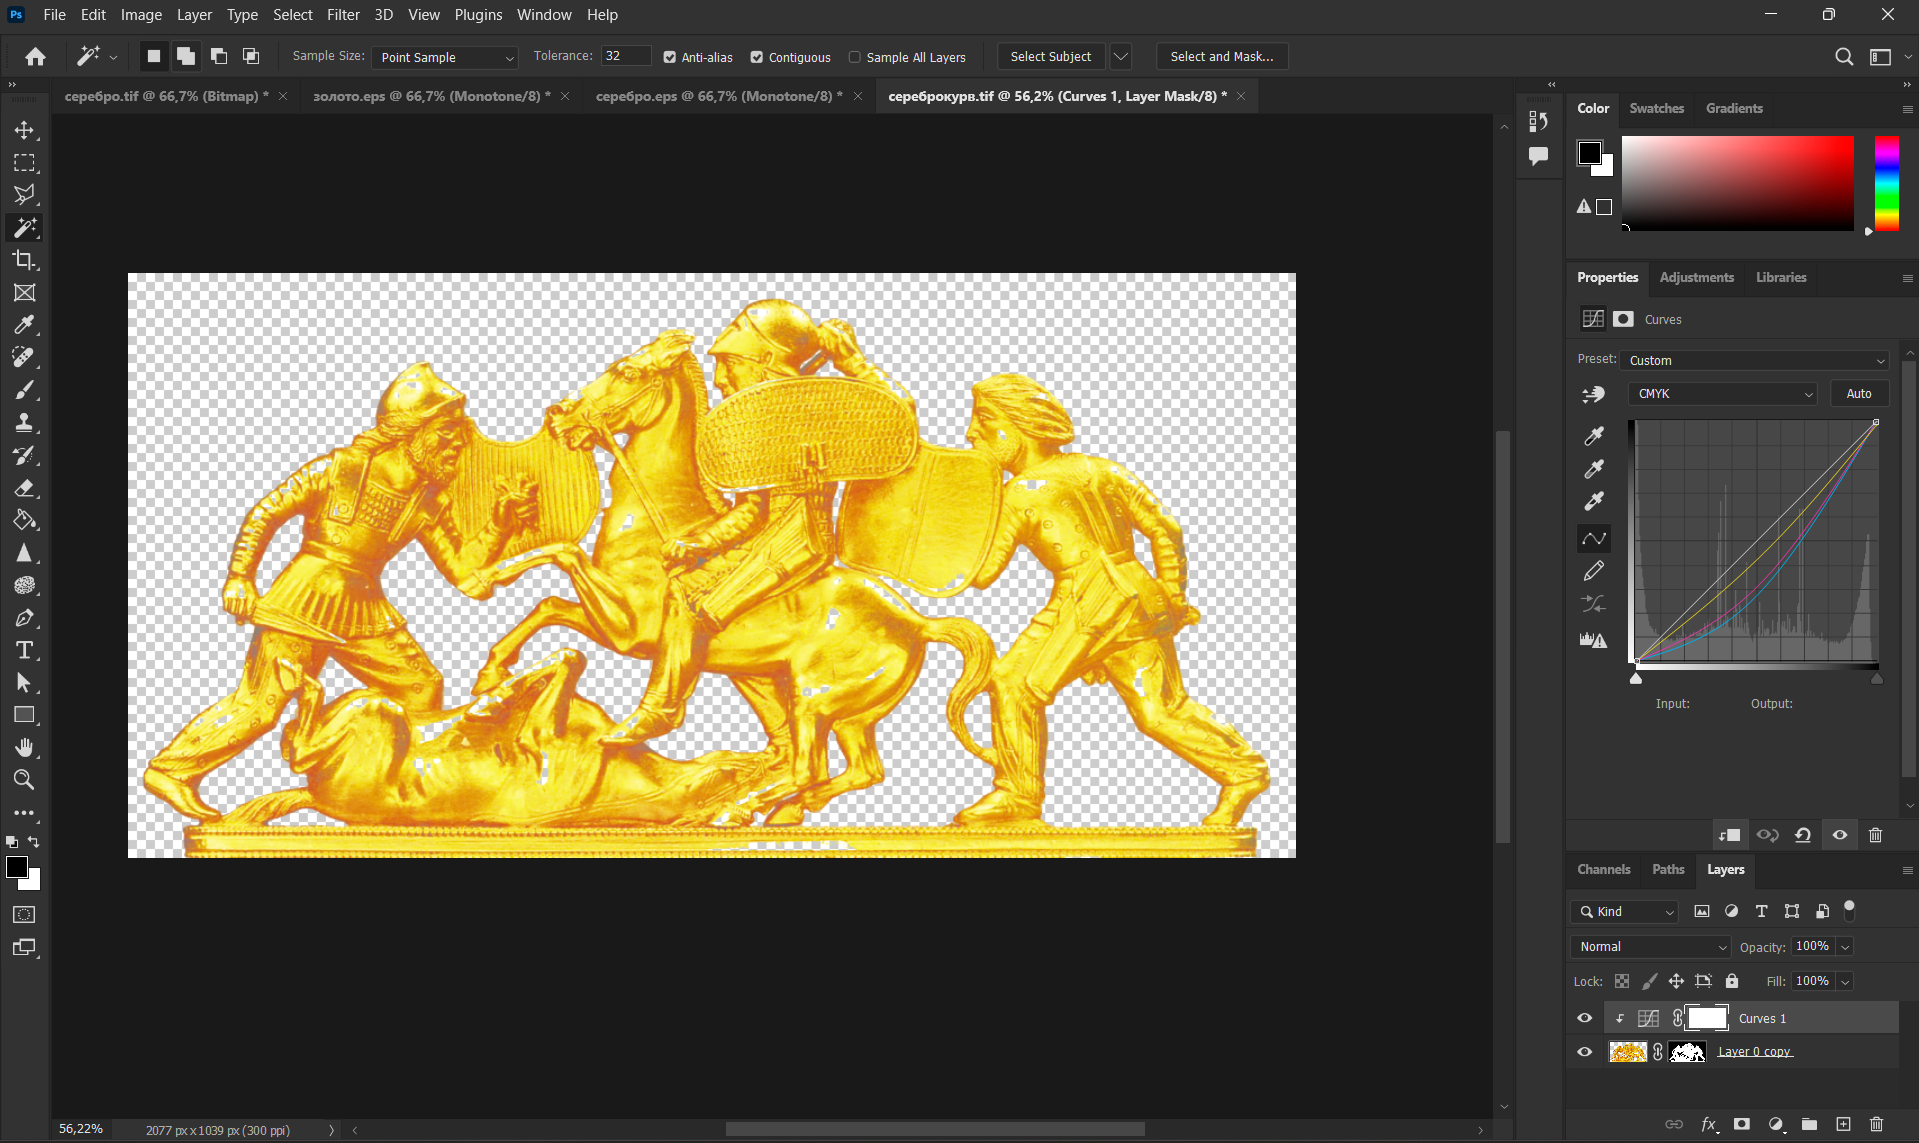The height and width of the screenshot is (1143, 1919).
Task: Pick the Brush tool
Action: click(24, 390)
